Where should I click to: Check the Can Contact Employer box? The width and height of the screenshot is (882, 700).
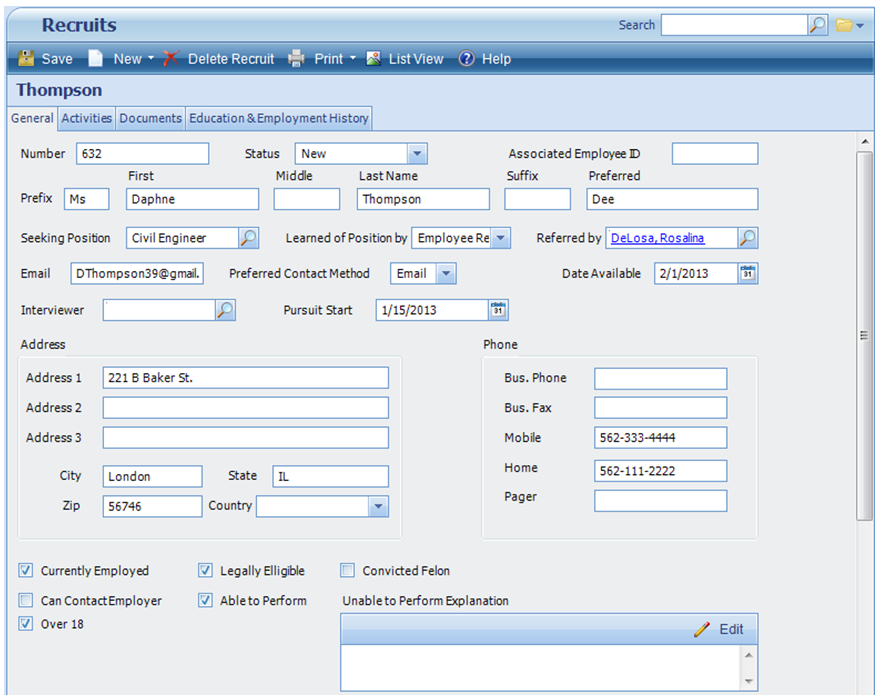24,600
